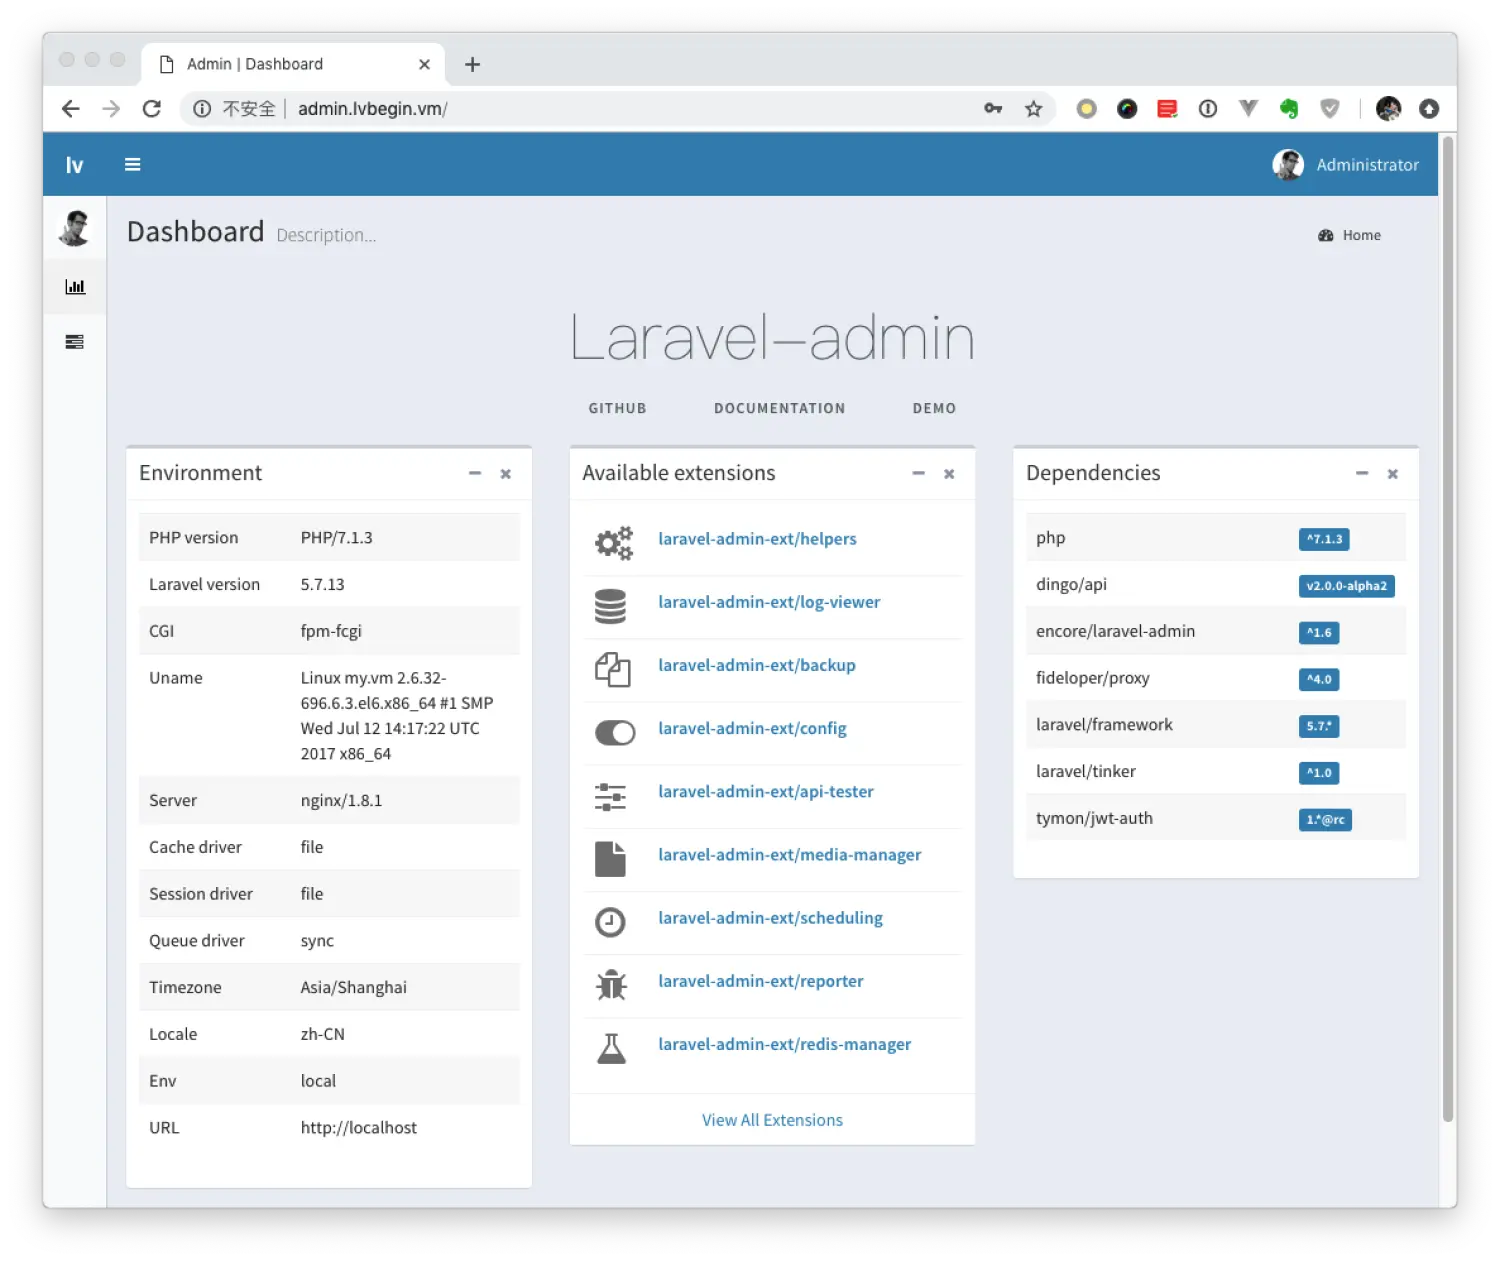The height and width of the screenshot is (1261, 1500).
Task: Open the Chrome profile avatar
Action: (1388, 109)
